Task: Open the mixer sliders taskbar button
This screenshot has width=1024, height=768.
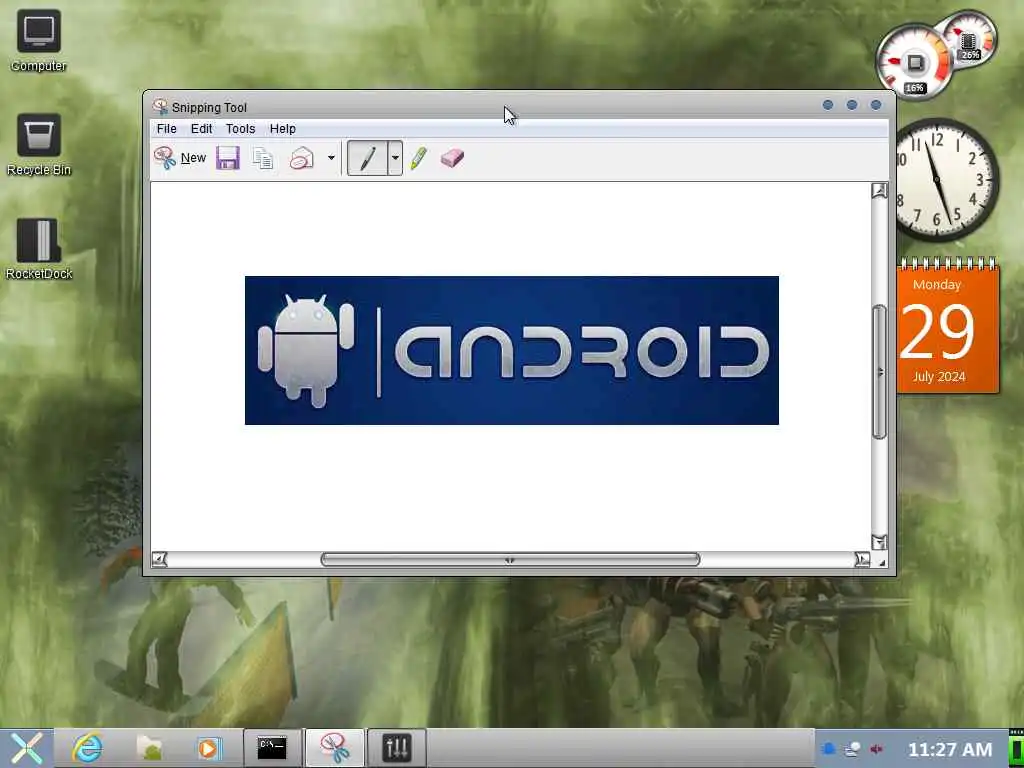Action: pyautogui.click(x=397, y=748)
